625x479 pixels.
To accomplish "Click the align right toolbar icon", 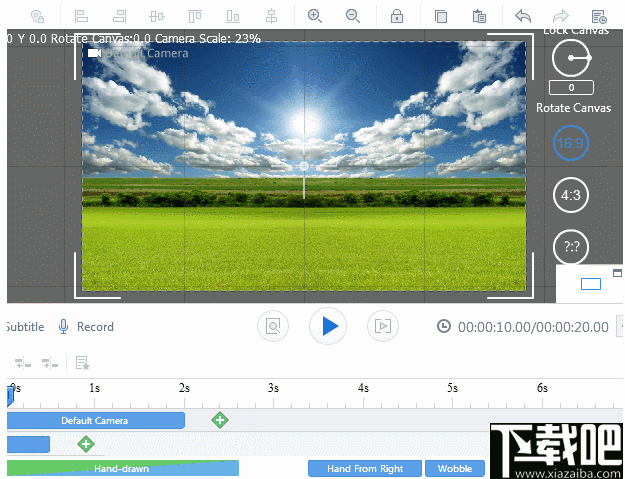I will click(x=119, y=16).
